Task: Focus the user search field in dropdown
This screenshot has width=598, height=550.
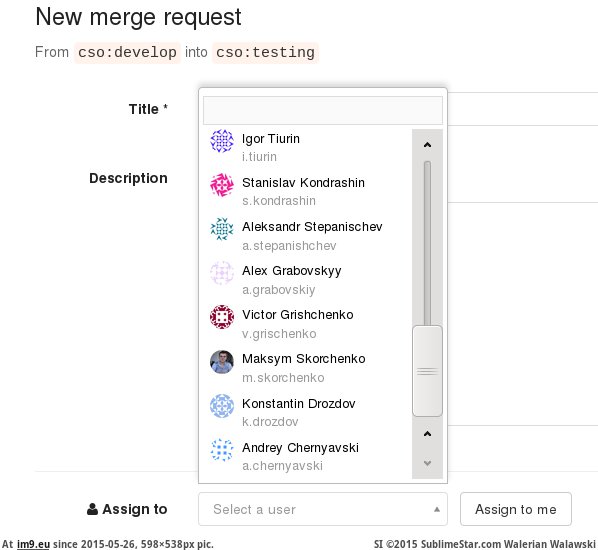Action: [x=323, y=110]
